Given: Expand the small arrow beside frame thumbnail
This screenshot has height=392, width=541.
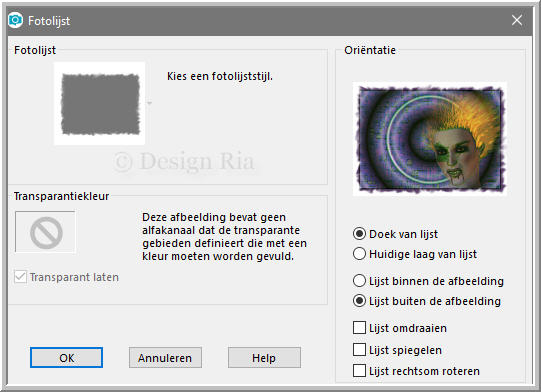Looking at the screenshot, I should [150, 103].
